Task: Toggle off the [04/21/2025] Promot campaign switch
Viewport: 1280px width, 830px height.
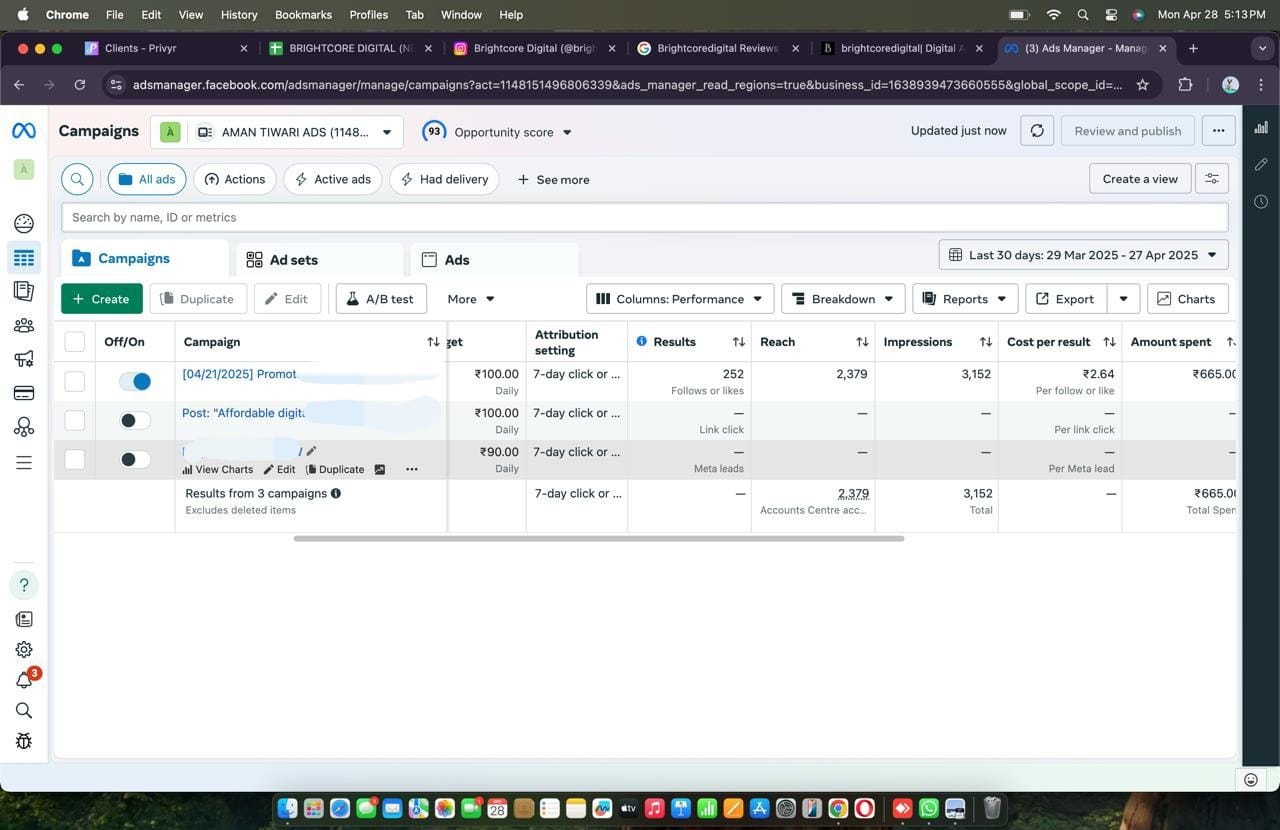Action: pos(135,381)
